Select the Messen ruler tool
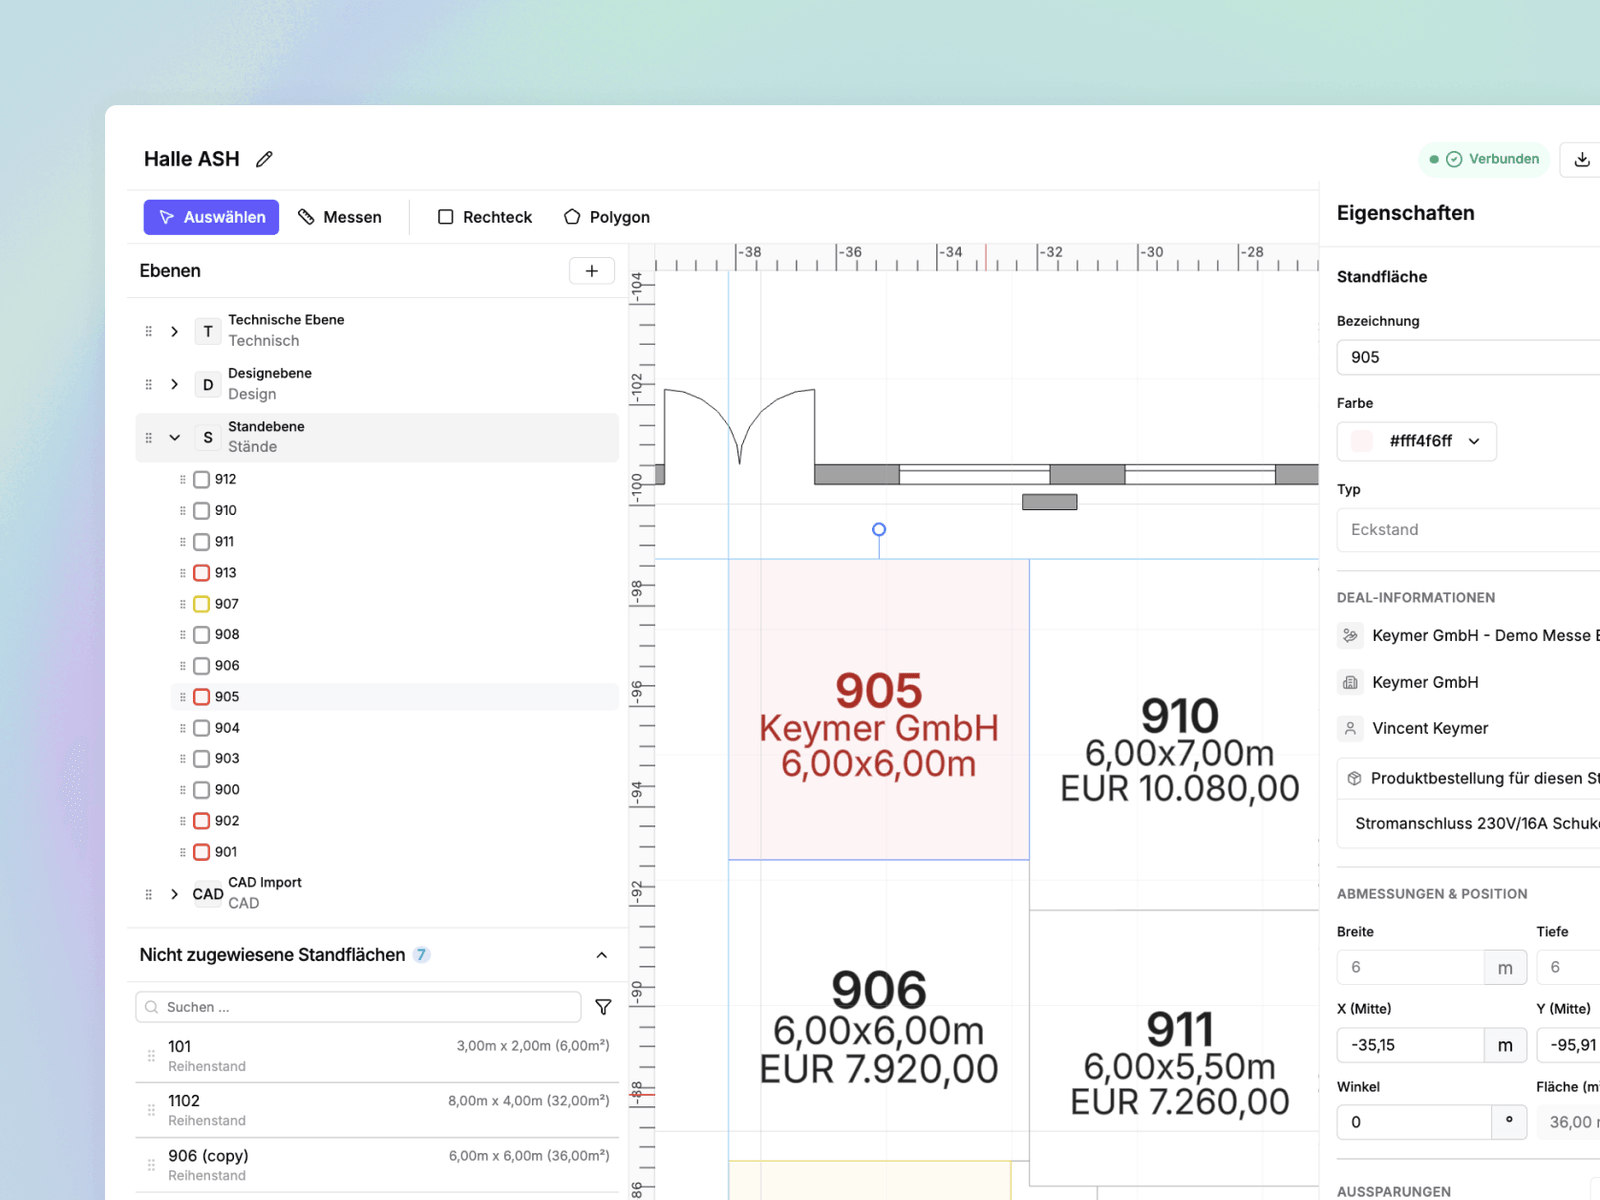 tap(340, 217)
